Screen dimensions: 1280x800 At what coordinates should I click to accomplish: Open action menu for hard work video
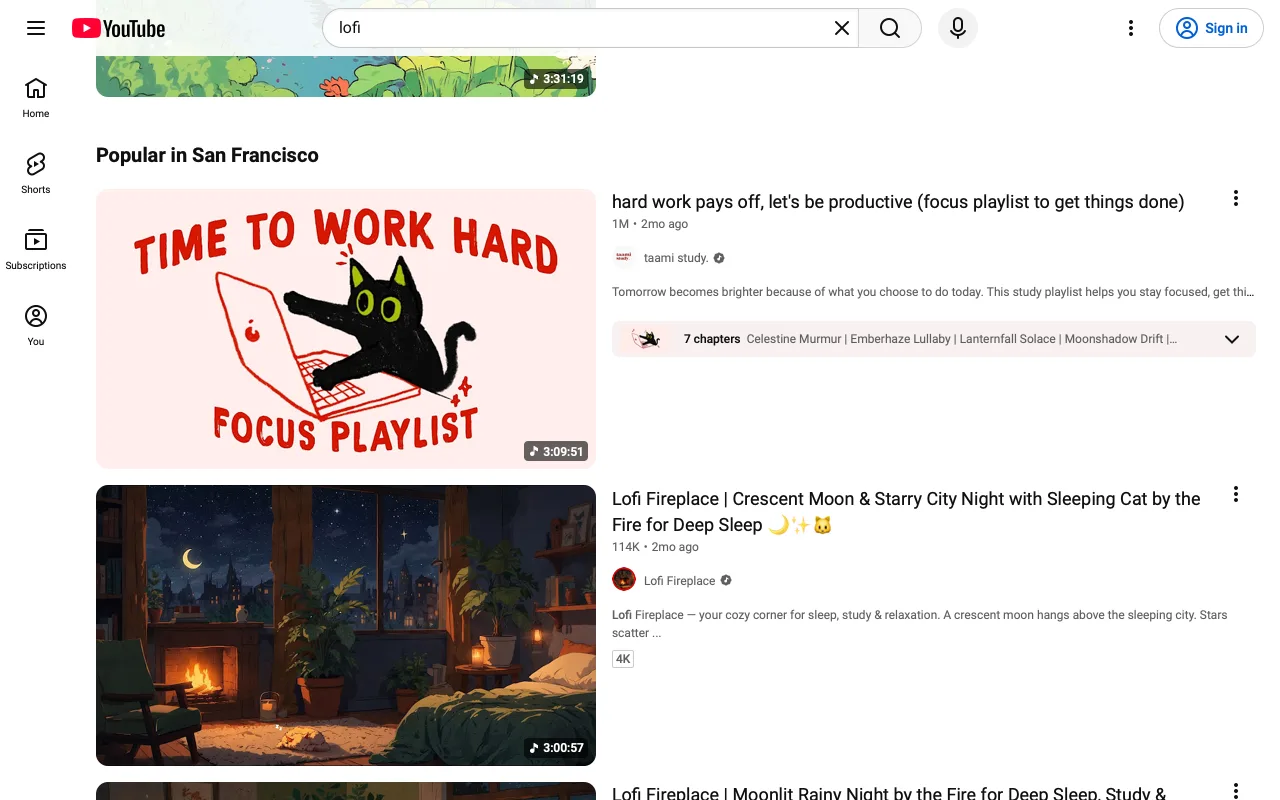pos(1236,198)
